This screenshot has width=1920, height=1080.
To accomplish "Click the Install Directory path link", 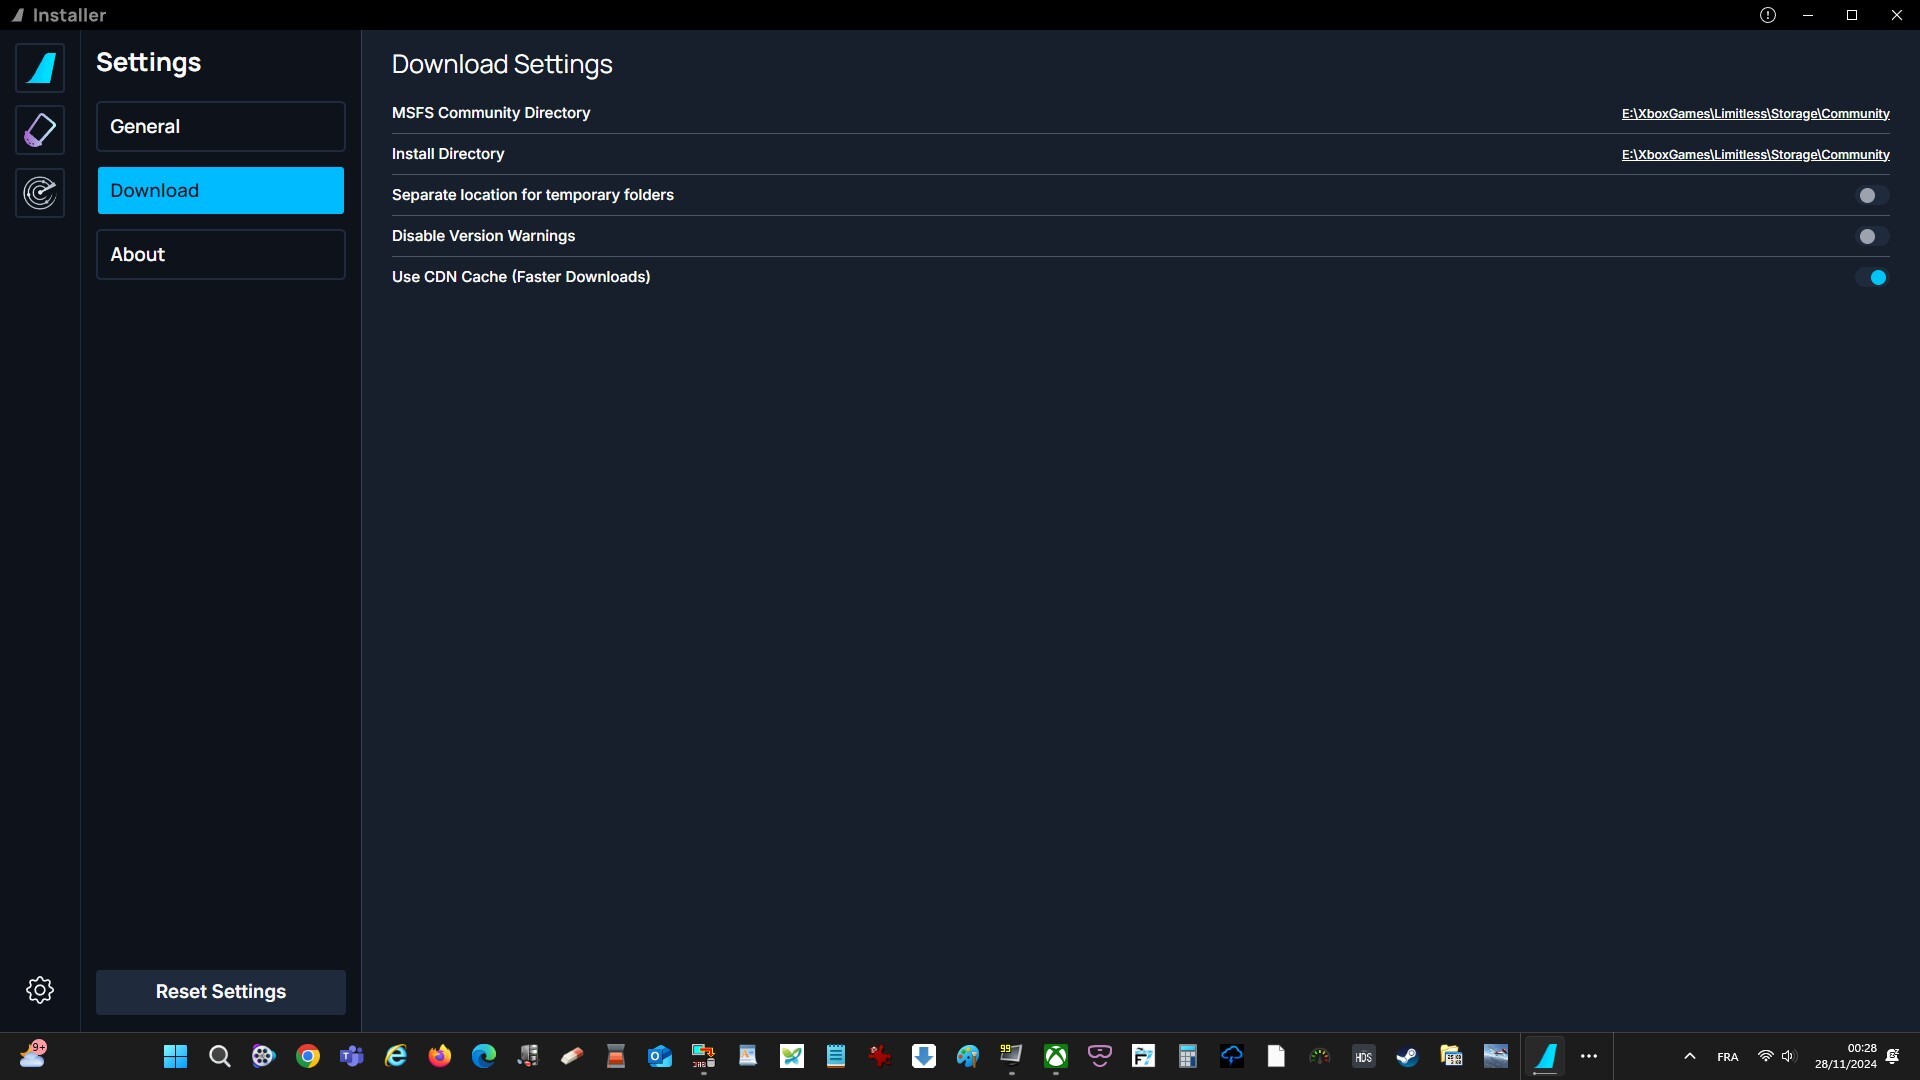I will click(1755, 155).
